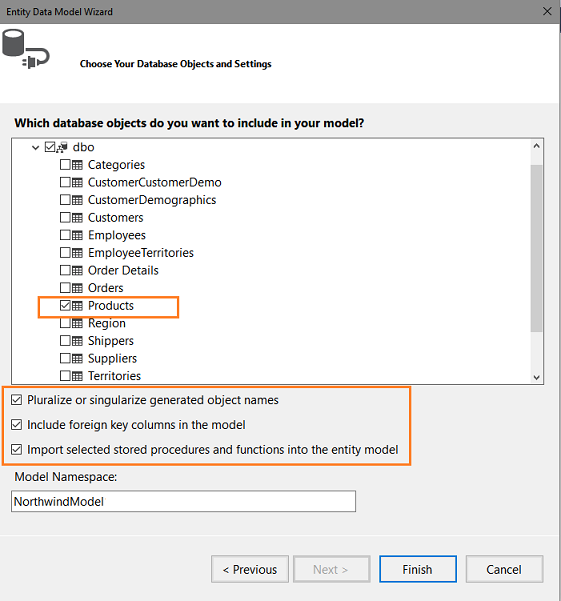Uncheck the Products table checkbox
This screenshot has height=601, width=561.
(65, 305)
